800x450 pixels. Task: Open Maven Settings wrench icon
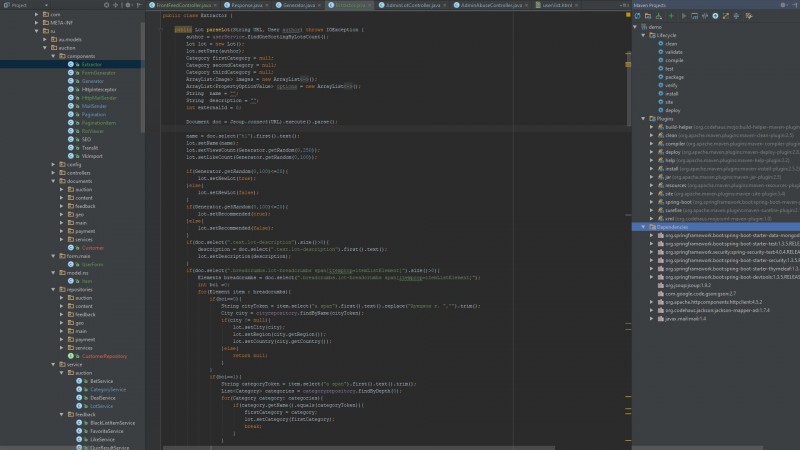(x=749, y=16)
